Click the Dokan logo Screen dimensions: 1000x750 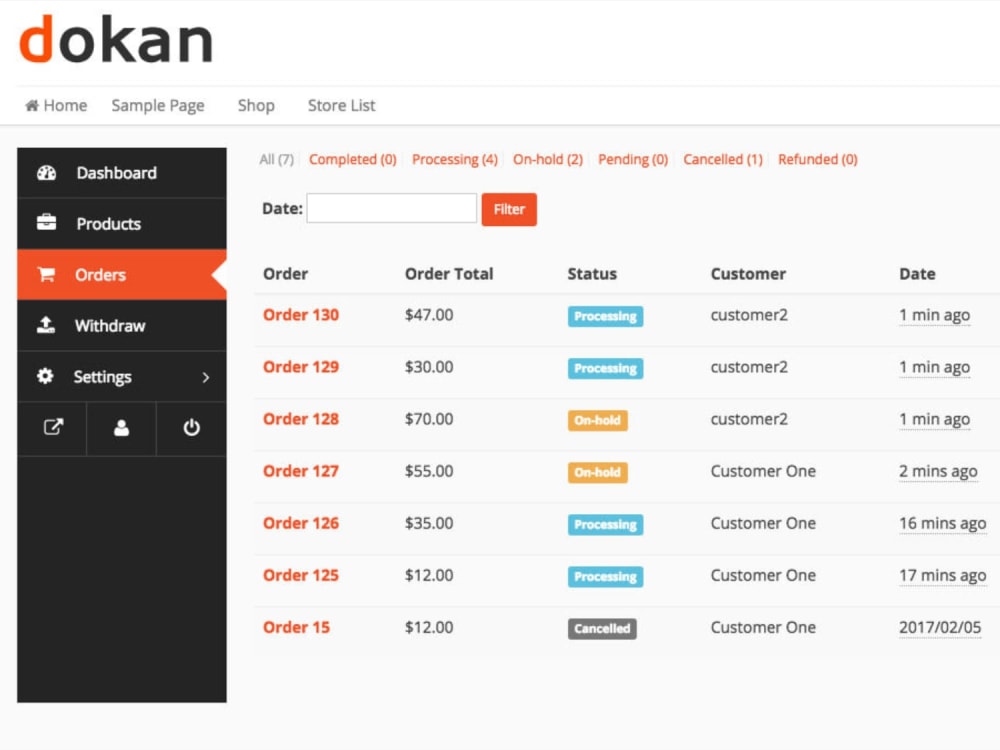pyautogui.click(x=116, y=38)
